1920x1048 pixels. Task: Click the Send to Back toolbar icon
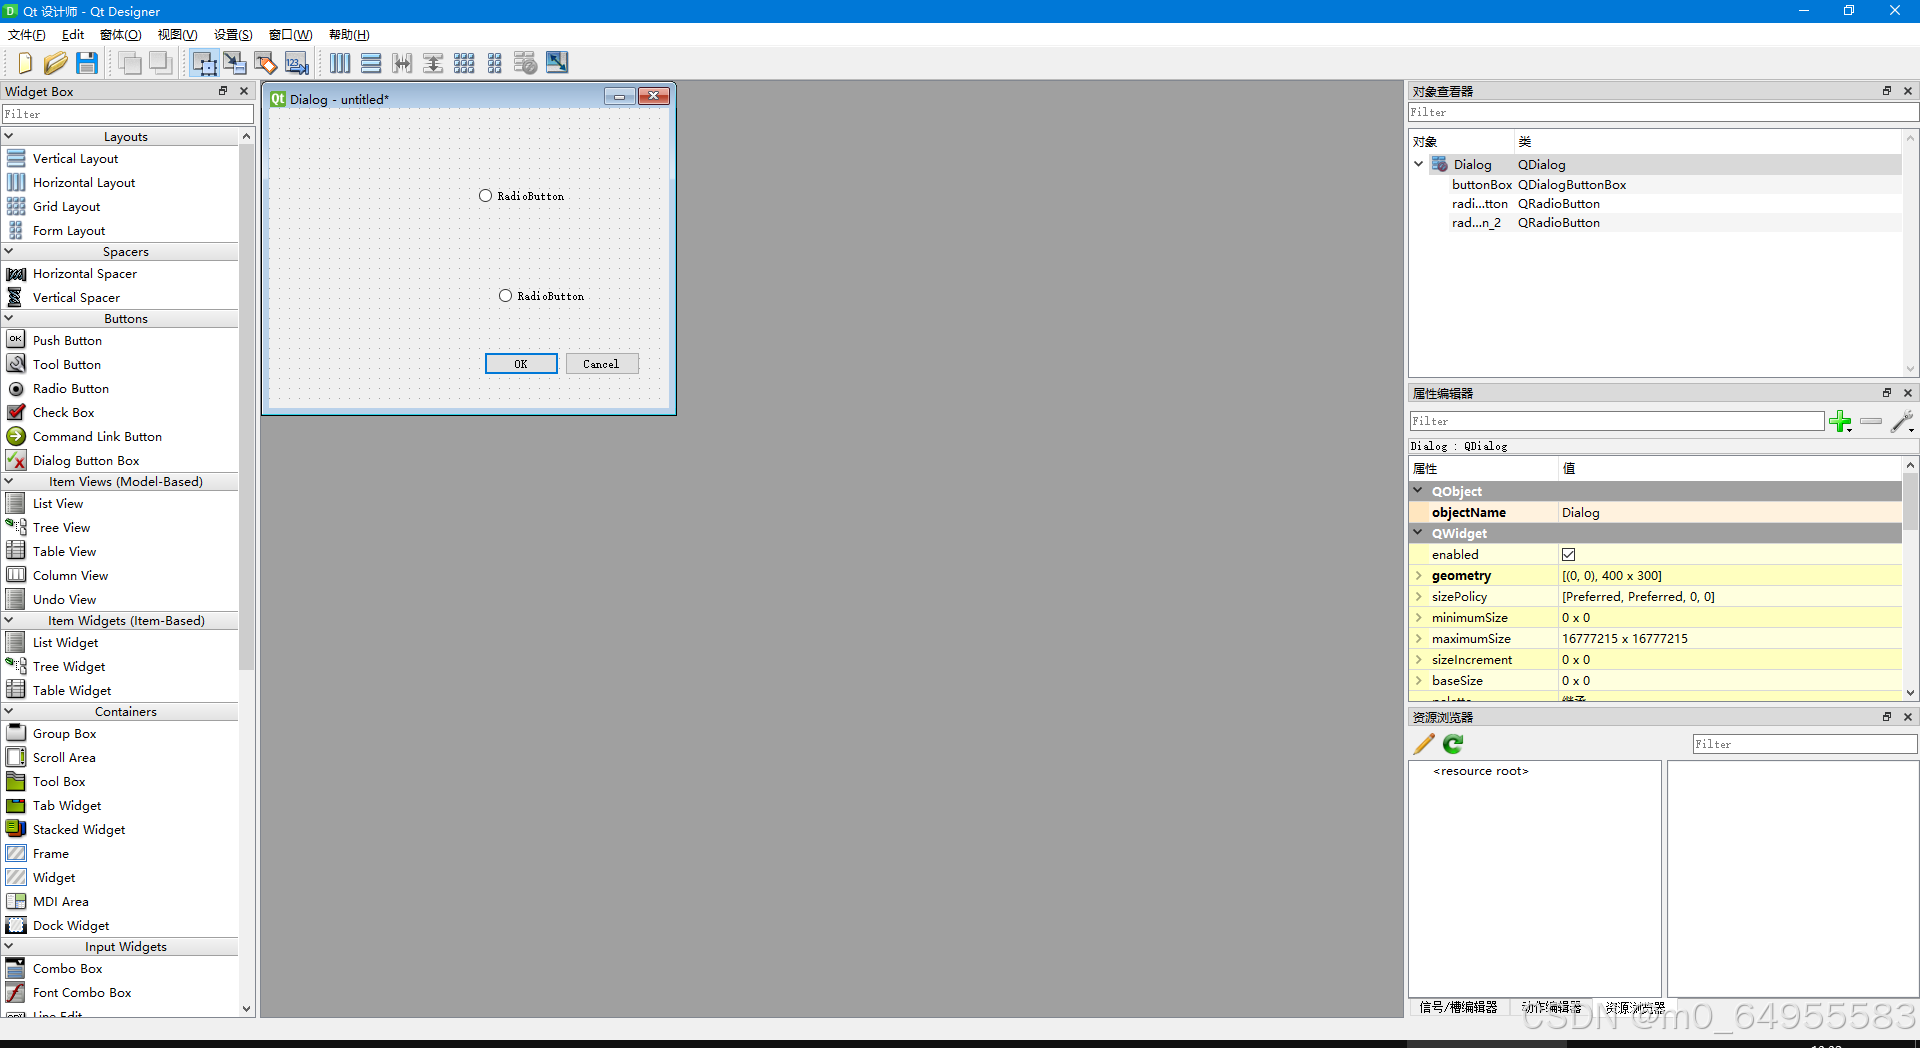(x=130, y=63)
